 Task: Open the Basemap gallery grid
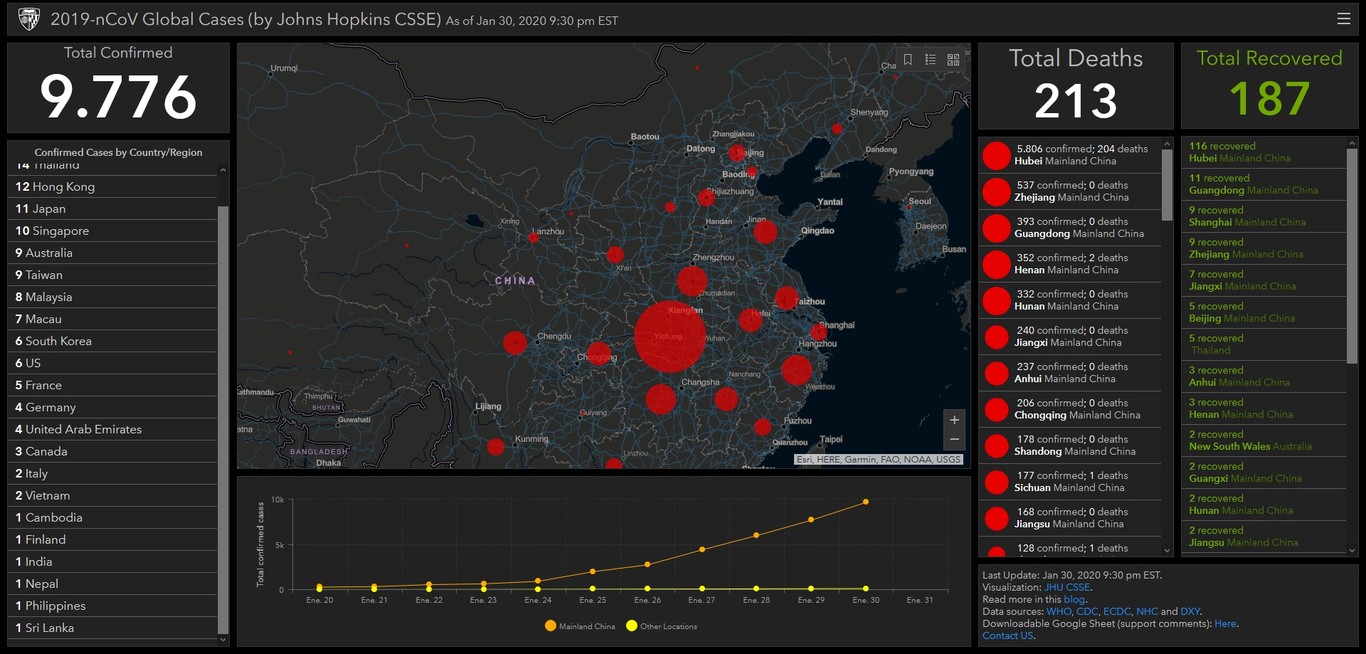953,60
